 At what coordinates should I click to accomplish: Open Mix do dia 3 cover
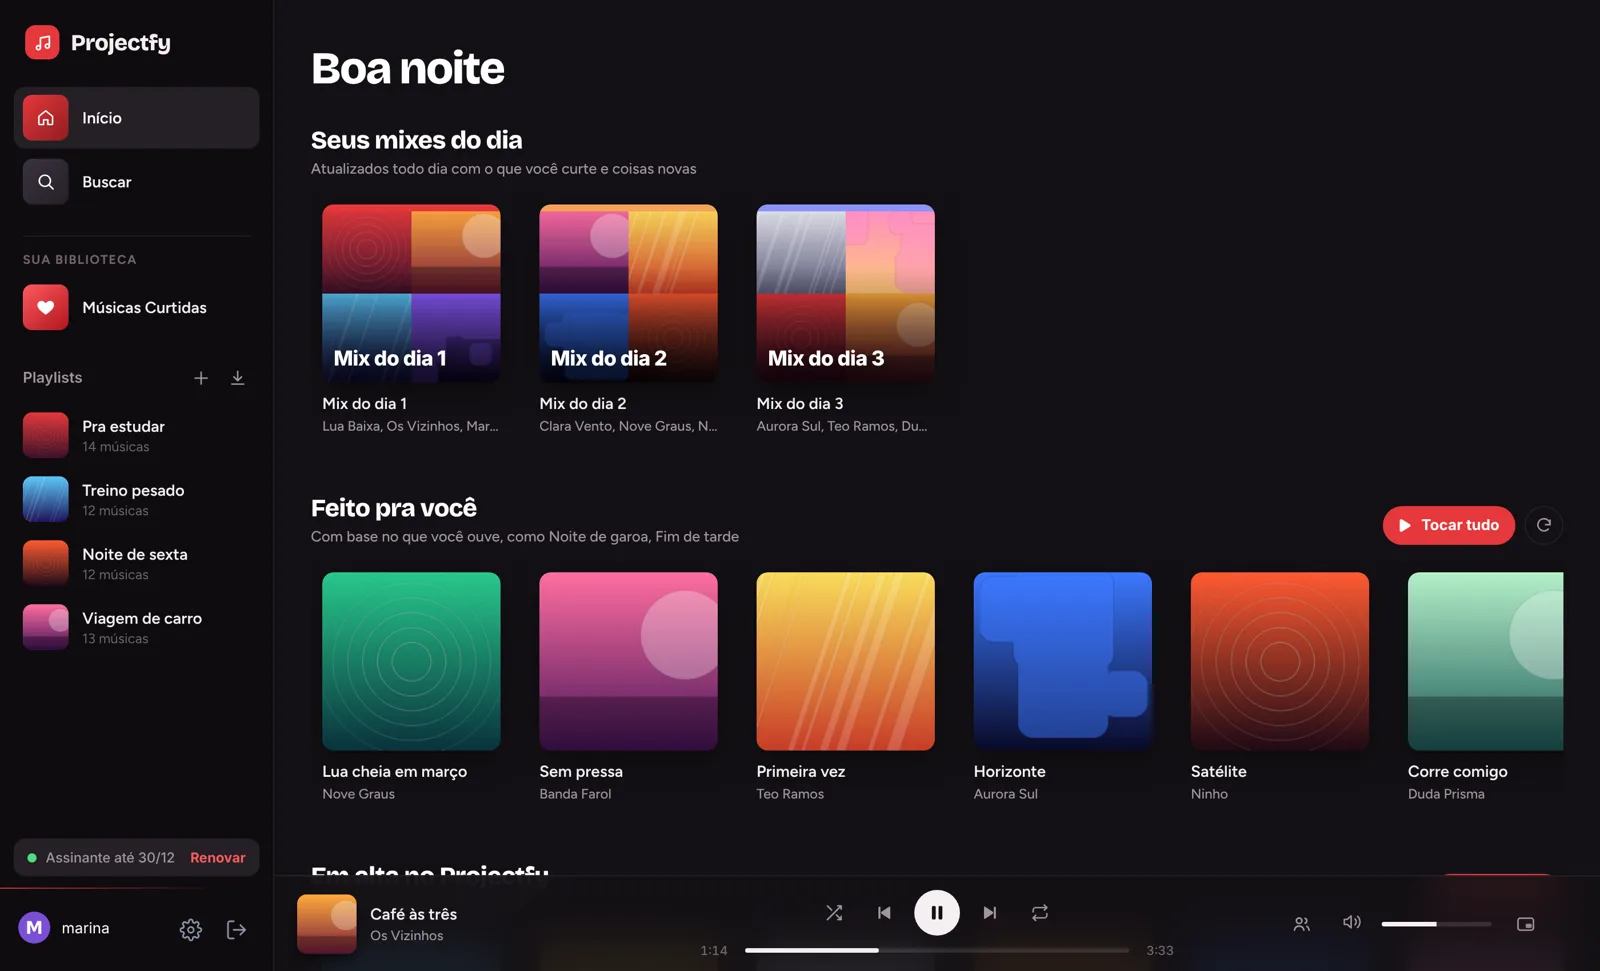coord(845,293)
